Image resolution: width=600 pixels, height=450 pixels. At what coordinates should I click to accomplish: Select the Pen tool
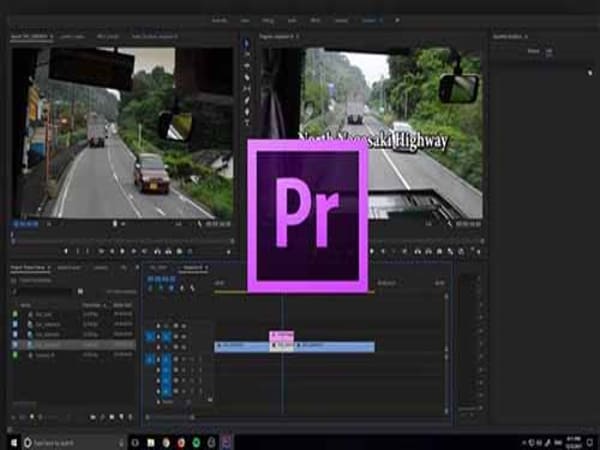(x=246, y=100)
